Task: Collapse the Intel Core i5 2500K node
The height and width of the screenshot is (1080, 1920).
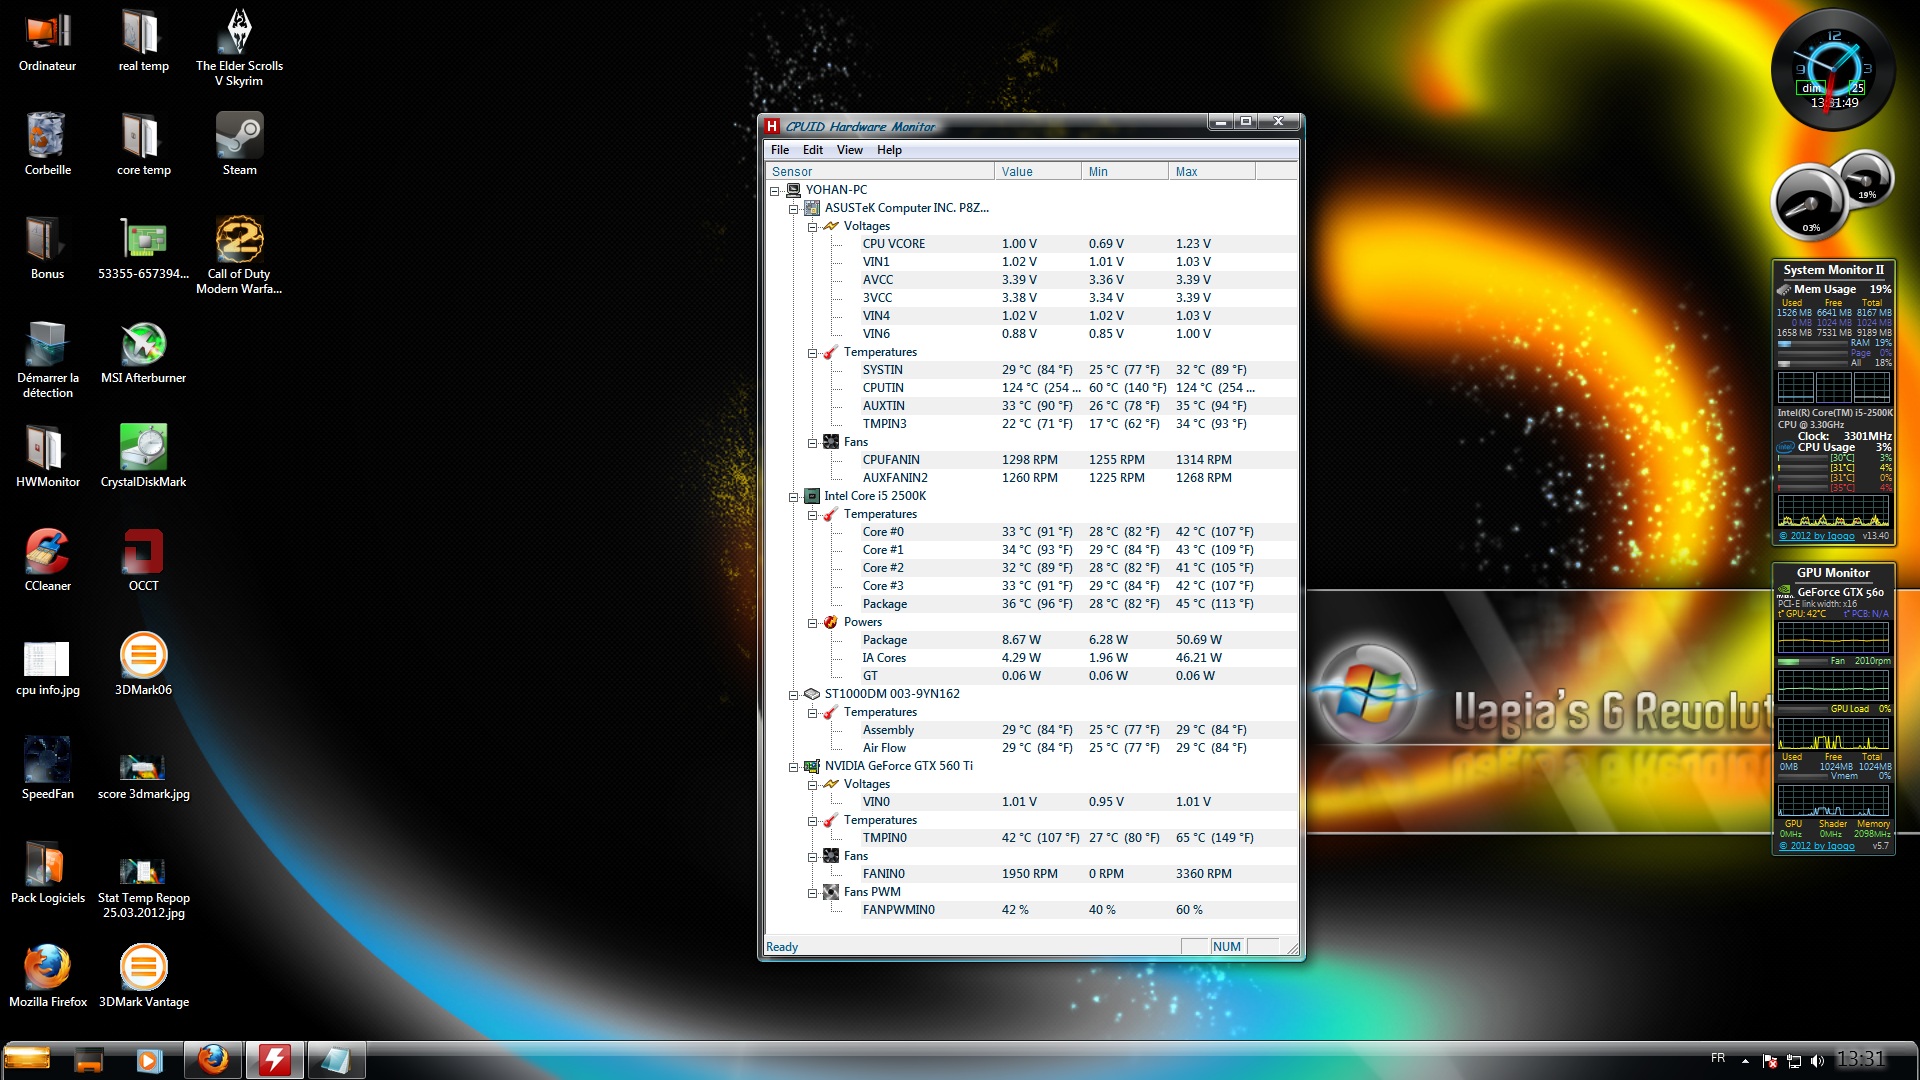Action: 794,497
